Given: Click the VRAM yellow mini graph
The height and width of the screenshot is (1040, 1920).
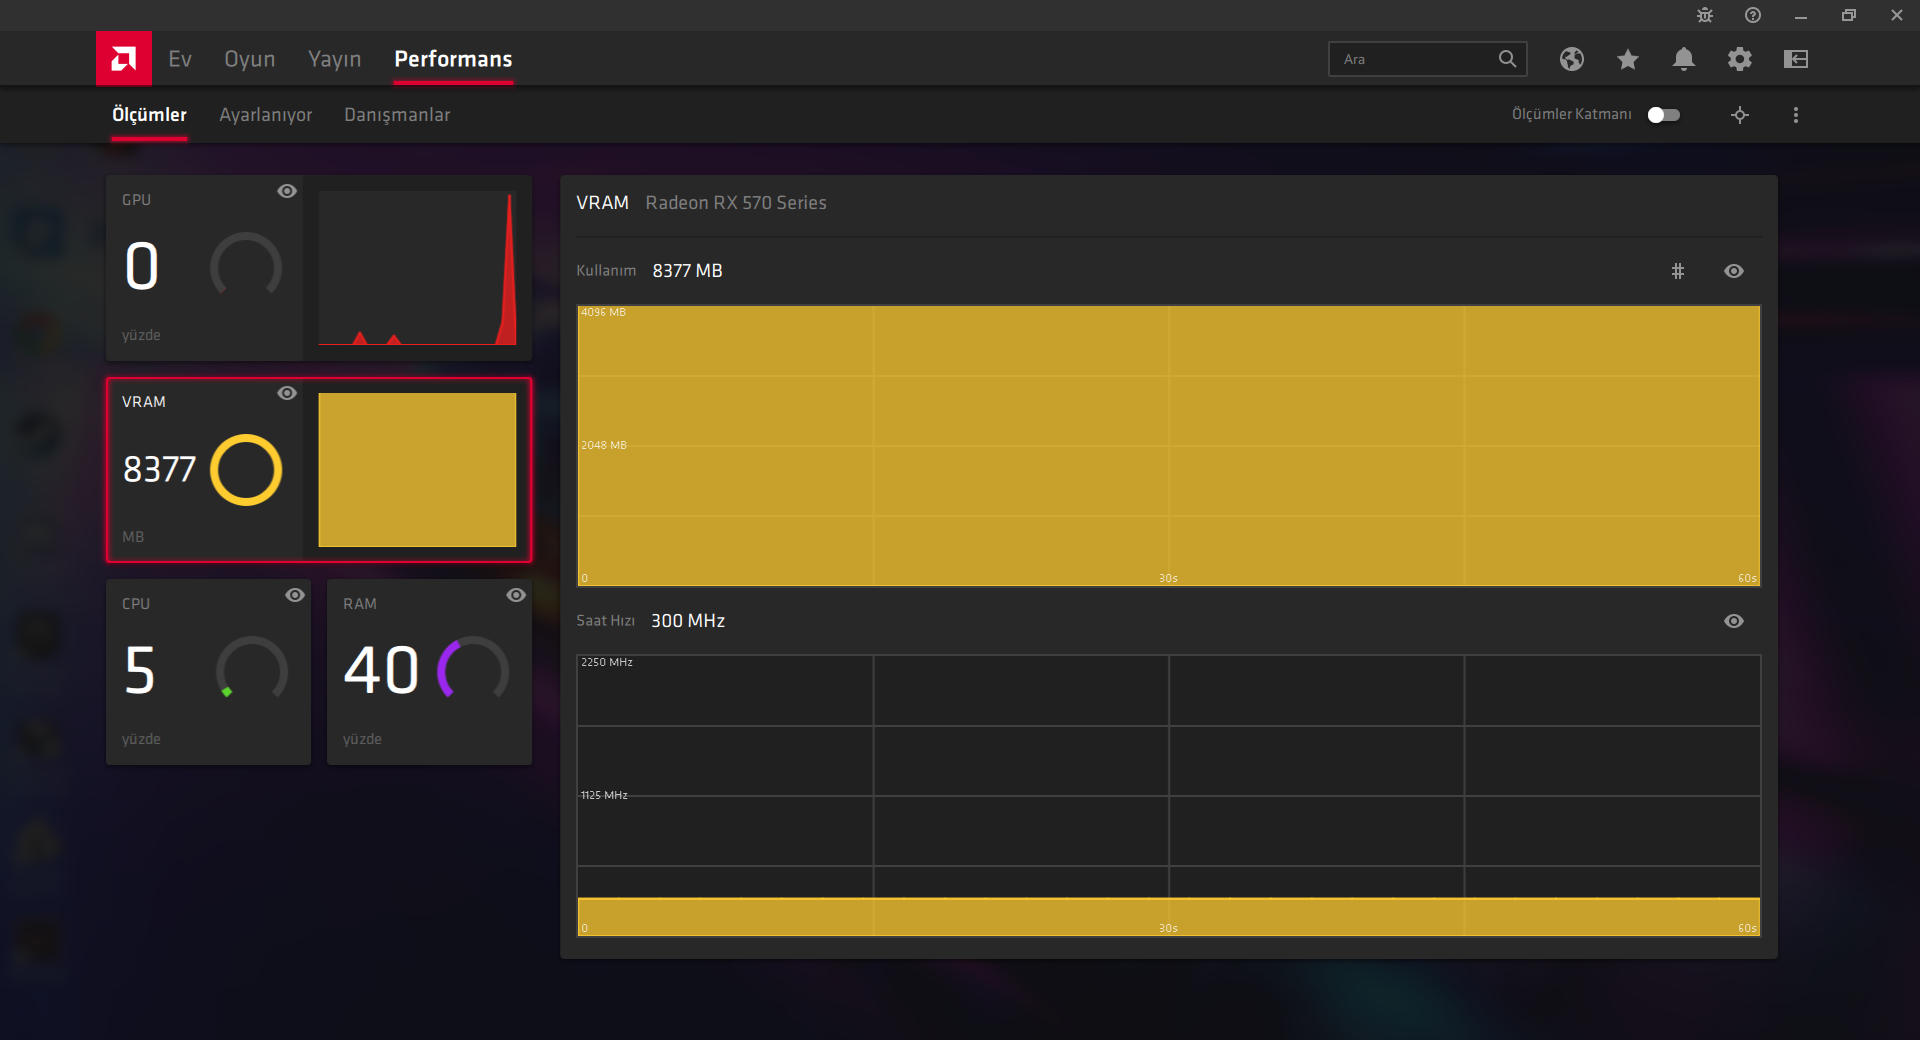Looking at the screenshot, I should coord(417,470).
